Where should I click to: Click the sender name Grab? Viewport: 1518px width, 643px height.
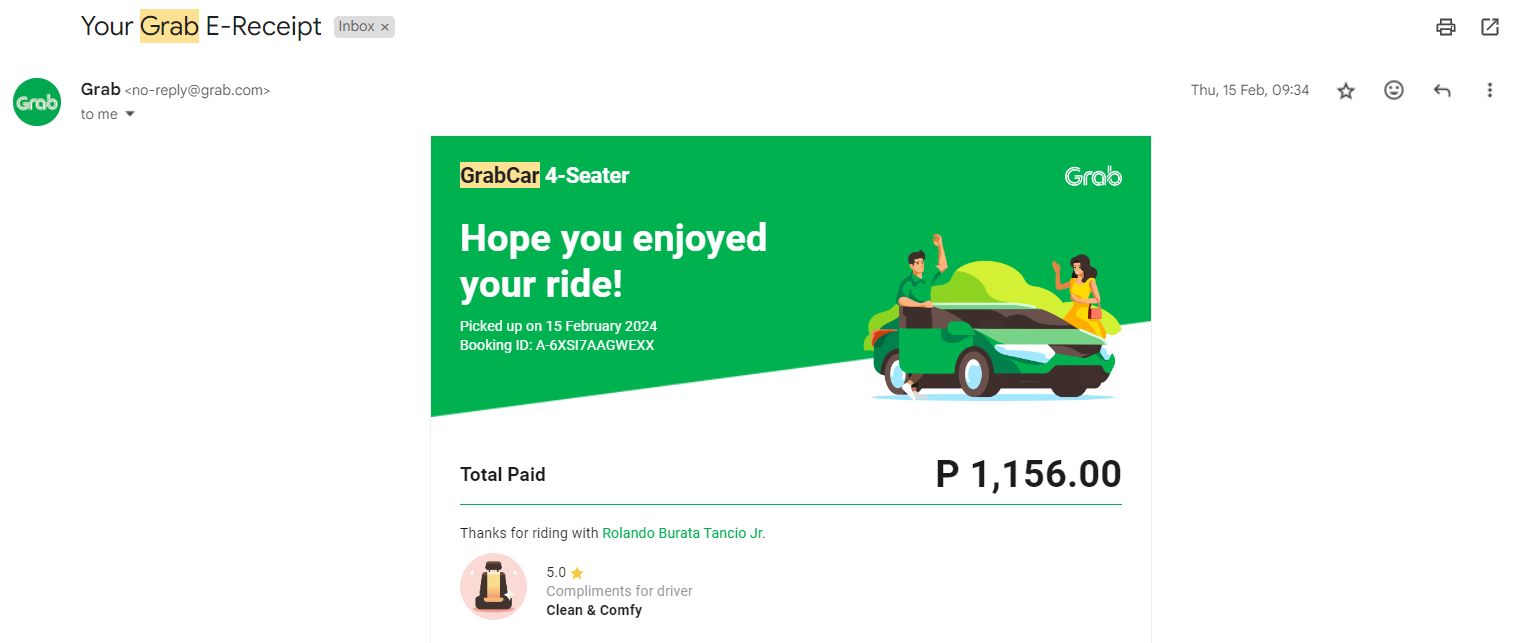[x=100, y=90]
